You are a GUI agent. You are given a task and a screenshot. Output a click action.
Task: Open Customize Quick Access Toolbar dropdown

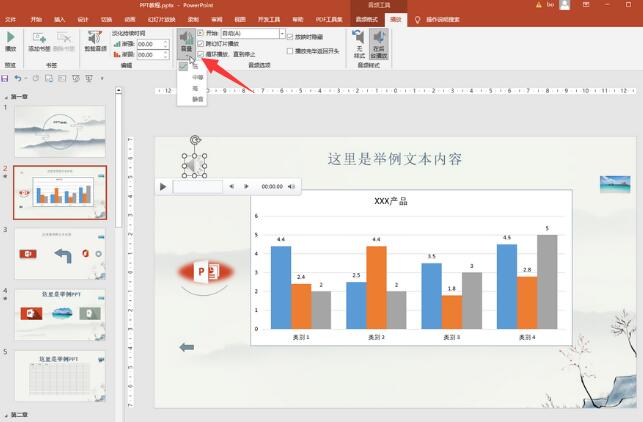102,78
